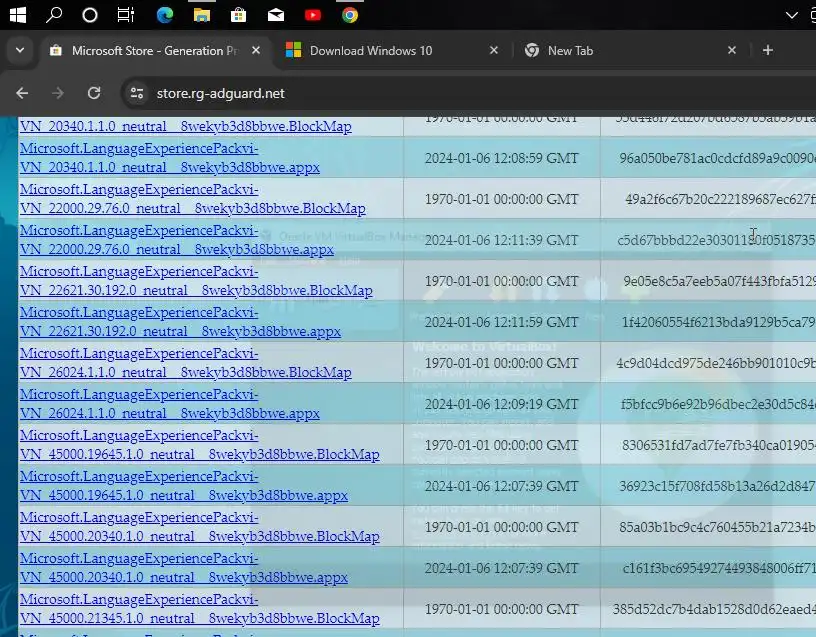Select hash starting with 8306531fd7ad7f
Image resolution: width=816 pixels, height=637 pixels.
[719, 445]
